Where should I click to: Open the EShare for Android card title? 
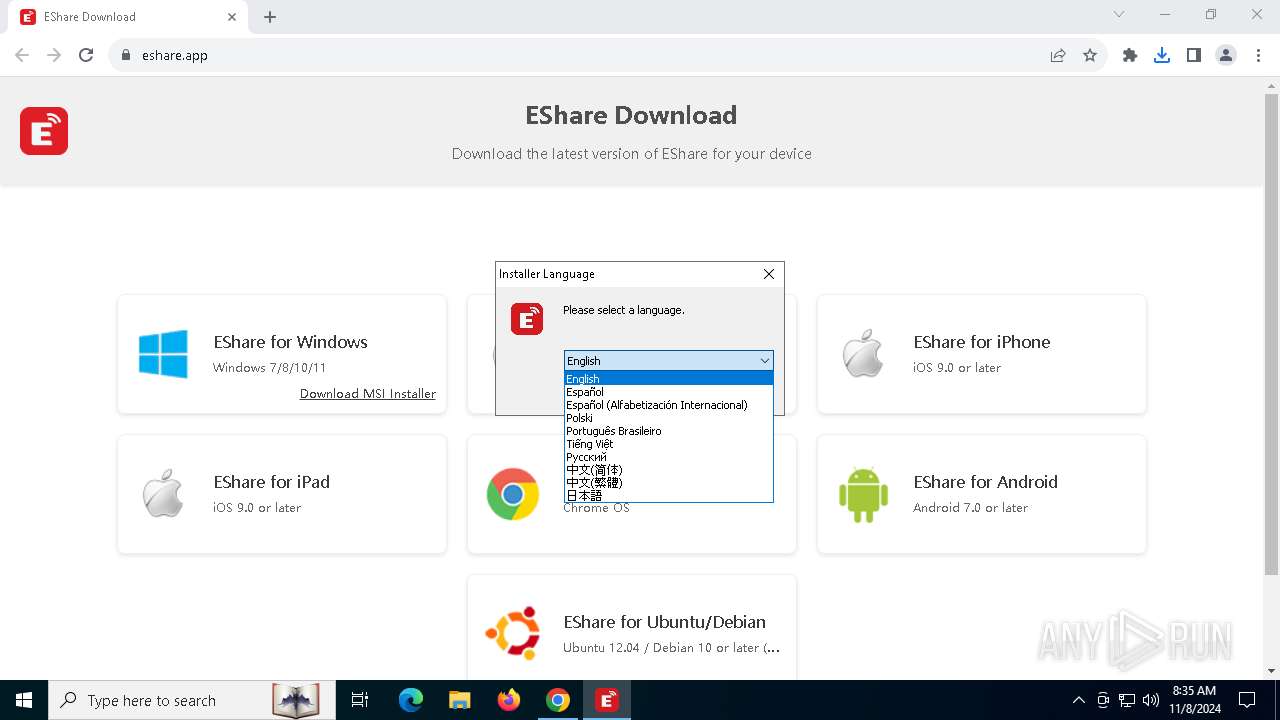pos(985,482)
